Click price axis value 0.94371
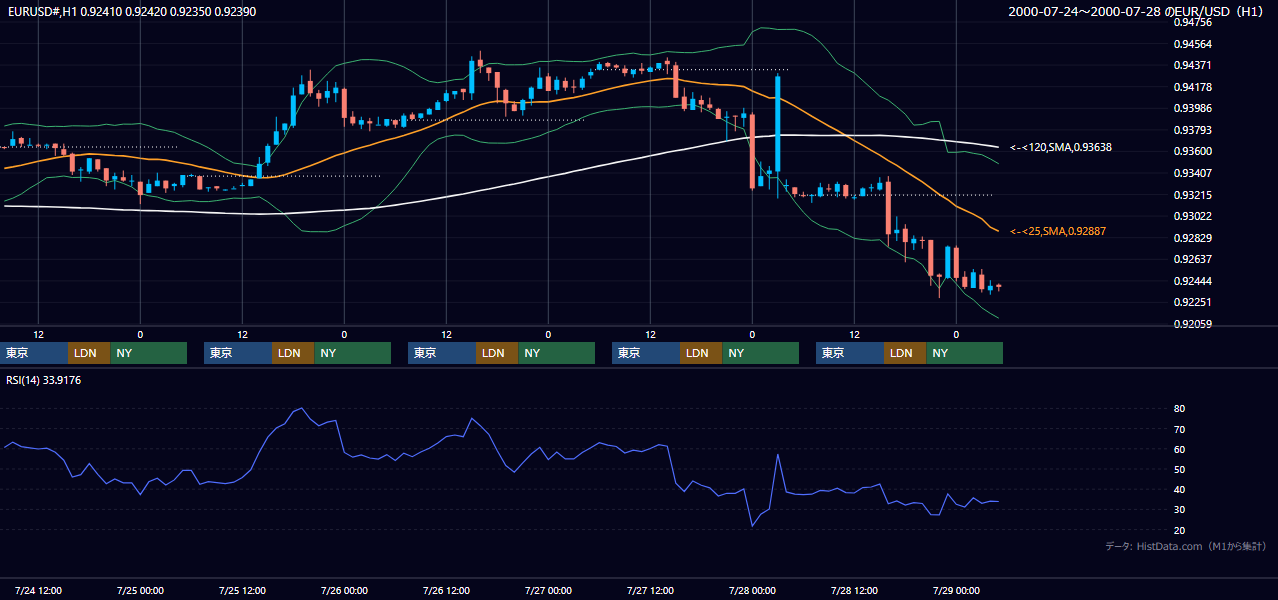The image size is (1278, 600). [1192, 65]
